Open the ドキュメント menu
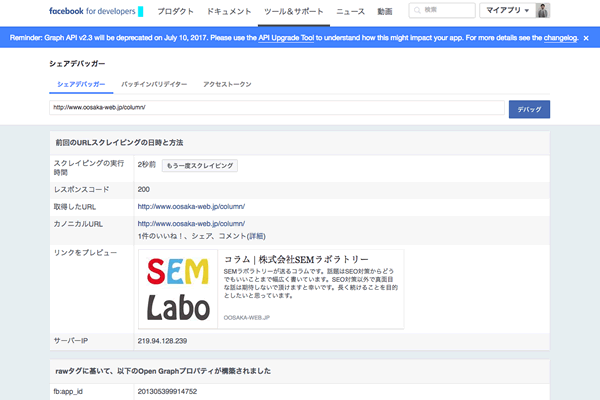600x400 pixels. [x=228, y=11]
